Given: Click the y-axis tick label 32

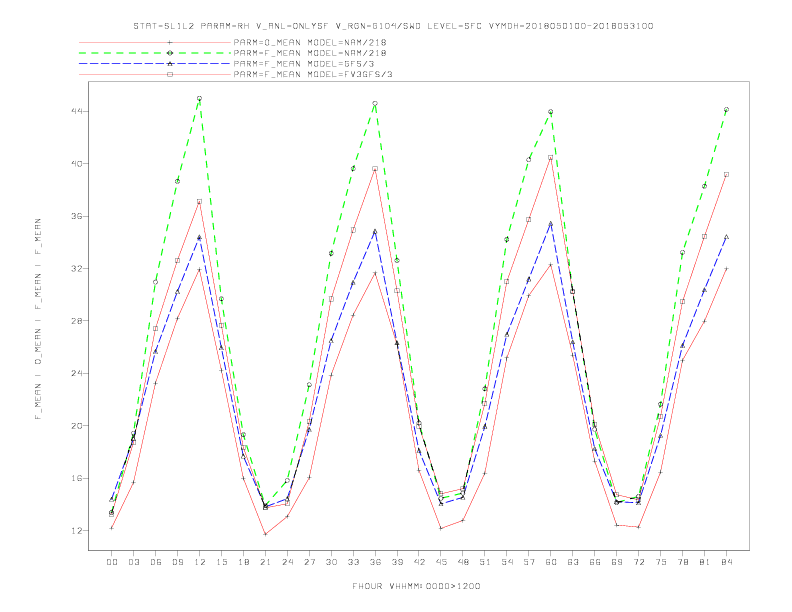Looking at the screenshot, I should [x=76, y=269].
